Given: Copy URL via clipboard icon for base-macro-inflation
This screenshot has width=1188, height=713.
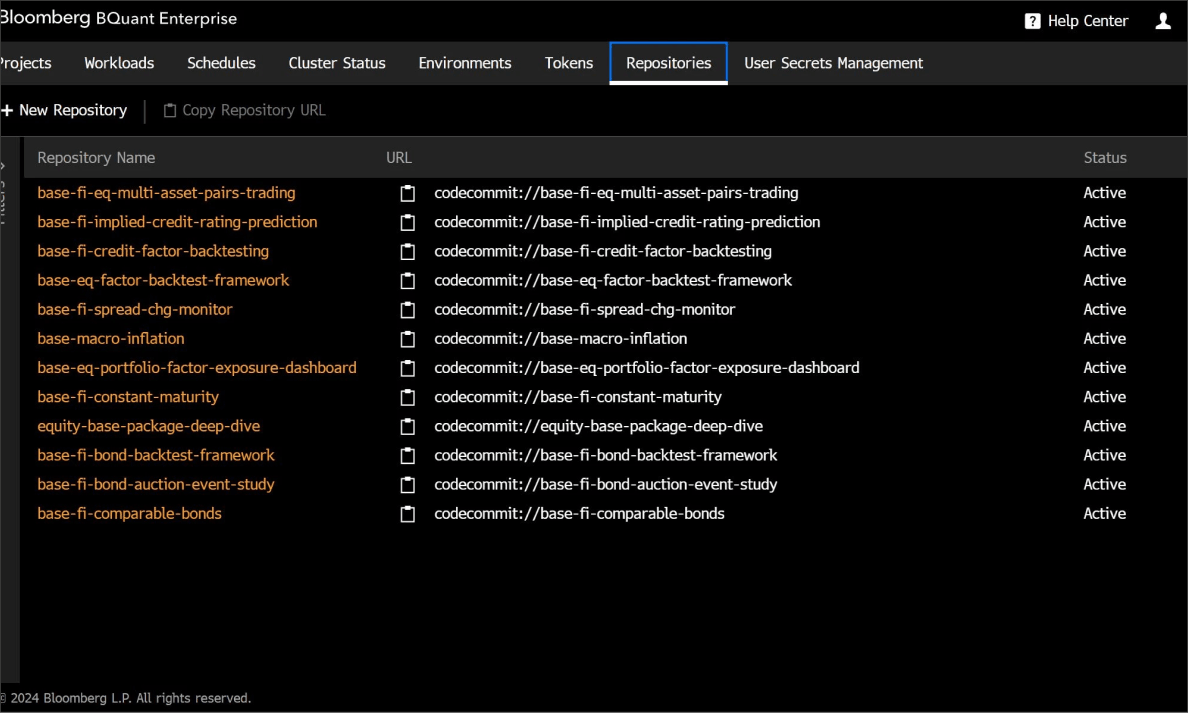Looking at the screenshot, I should coord(407,339).
